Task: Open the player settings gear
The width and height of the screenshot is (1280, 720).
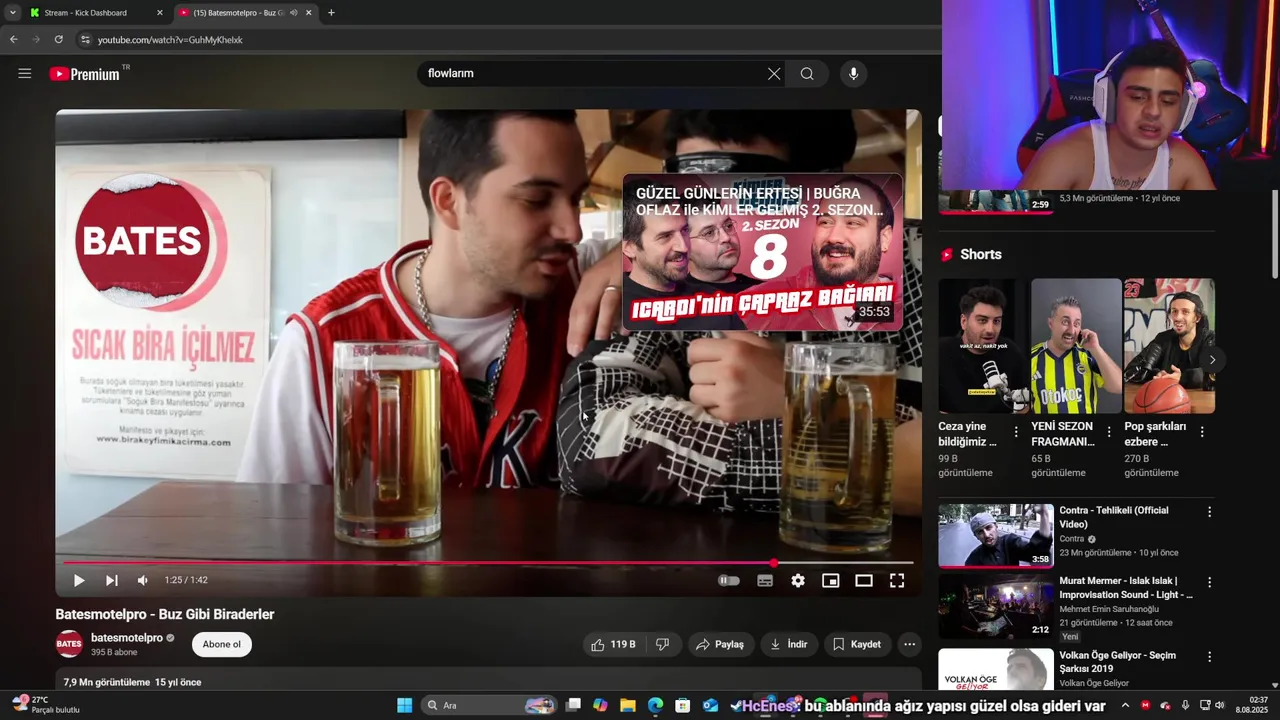Action: click(x=798, y=580)
